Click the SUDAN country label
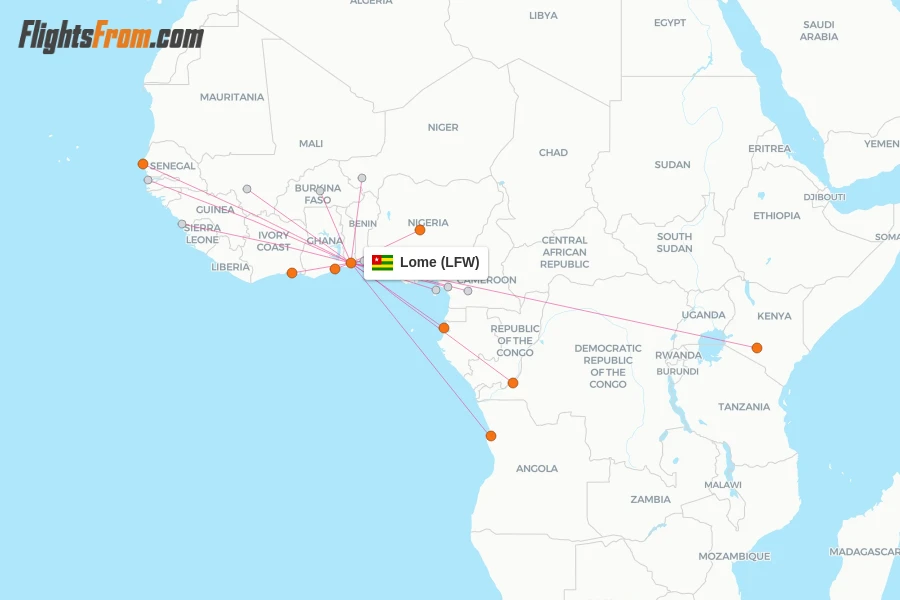The width and height of the screenshot is (900, 600). 673,165
